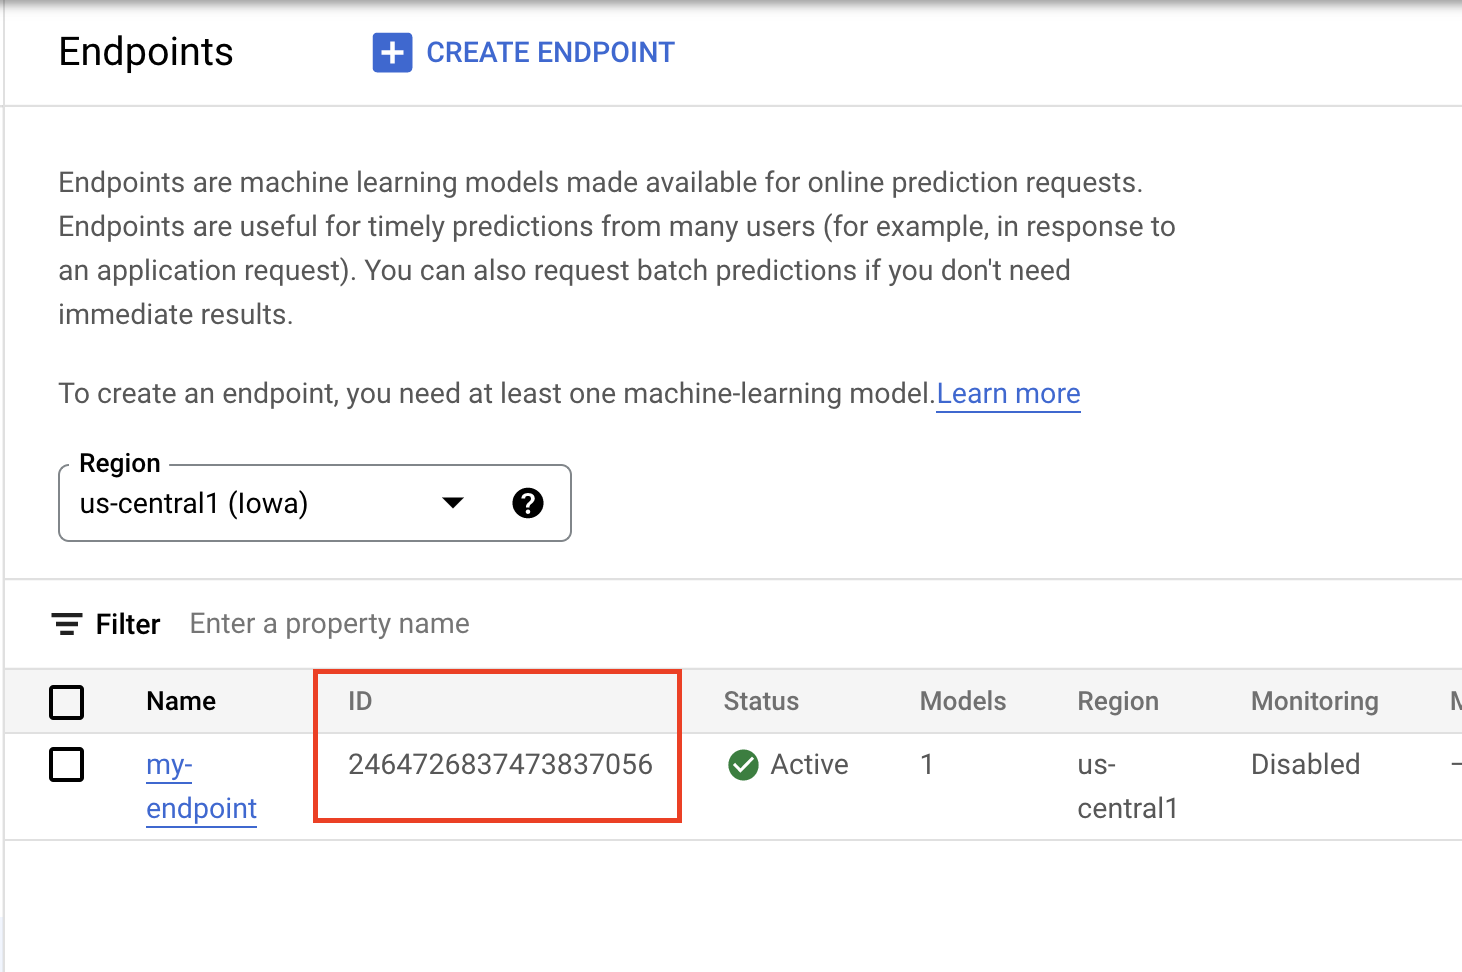Open the Region help tooltip icon
This screenshot has height=972, width=1462.
tap(528, 503)
